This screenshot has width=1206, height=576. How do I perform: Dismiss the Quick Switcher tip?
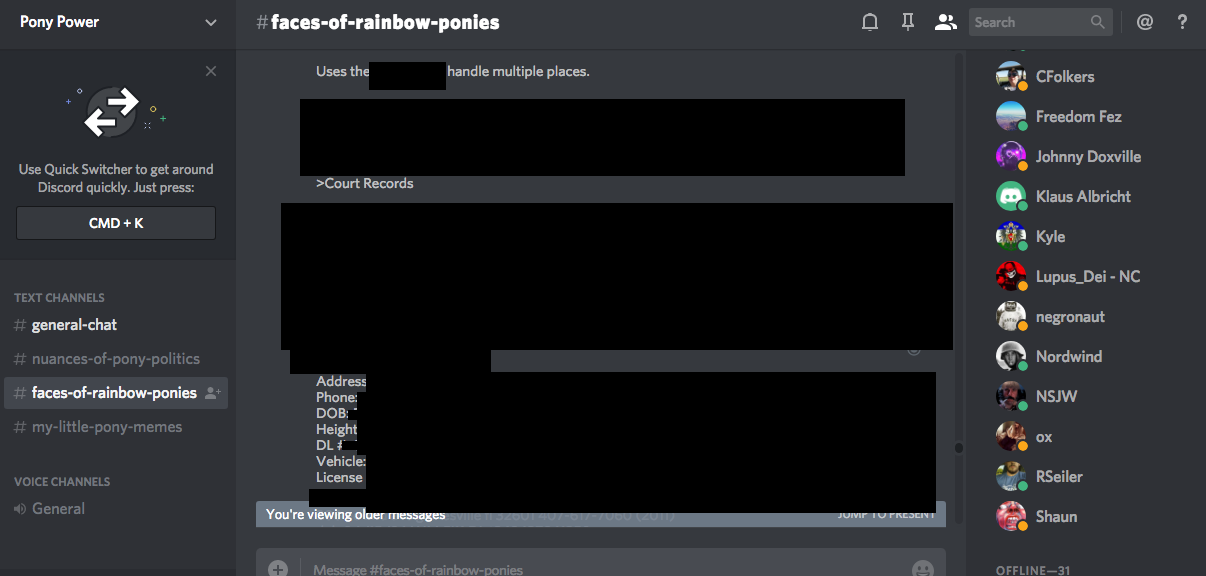[210, 71]
